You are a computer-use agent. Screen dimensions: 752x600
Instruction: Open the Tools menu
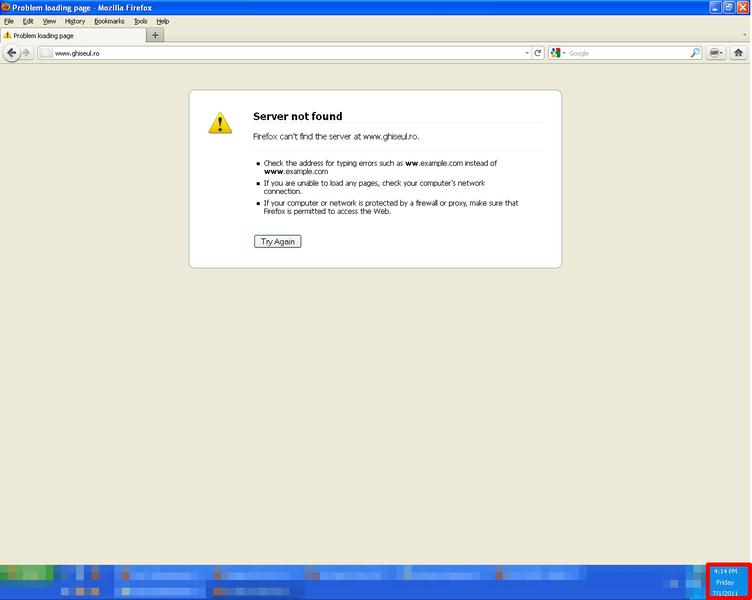pyautogui.click(x=141, y=21)
